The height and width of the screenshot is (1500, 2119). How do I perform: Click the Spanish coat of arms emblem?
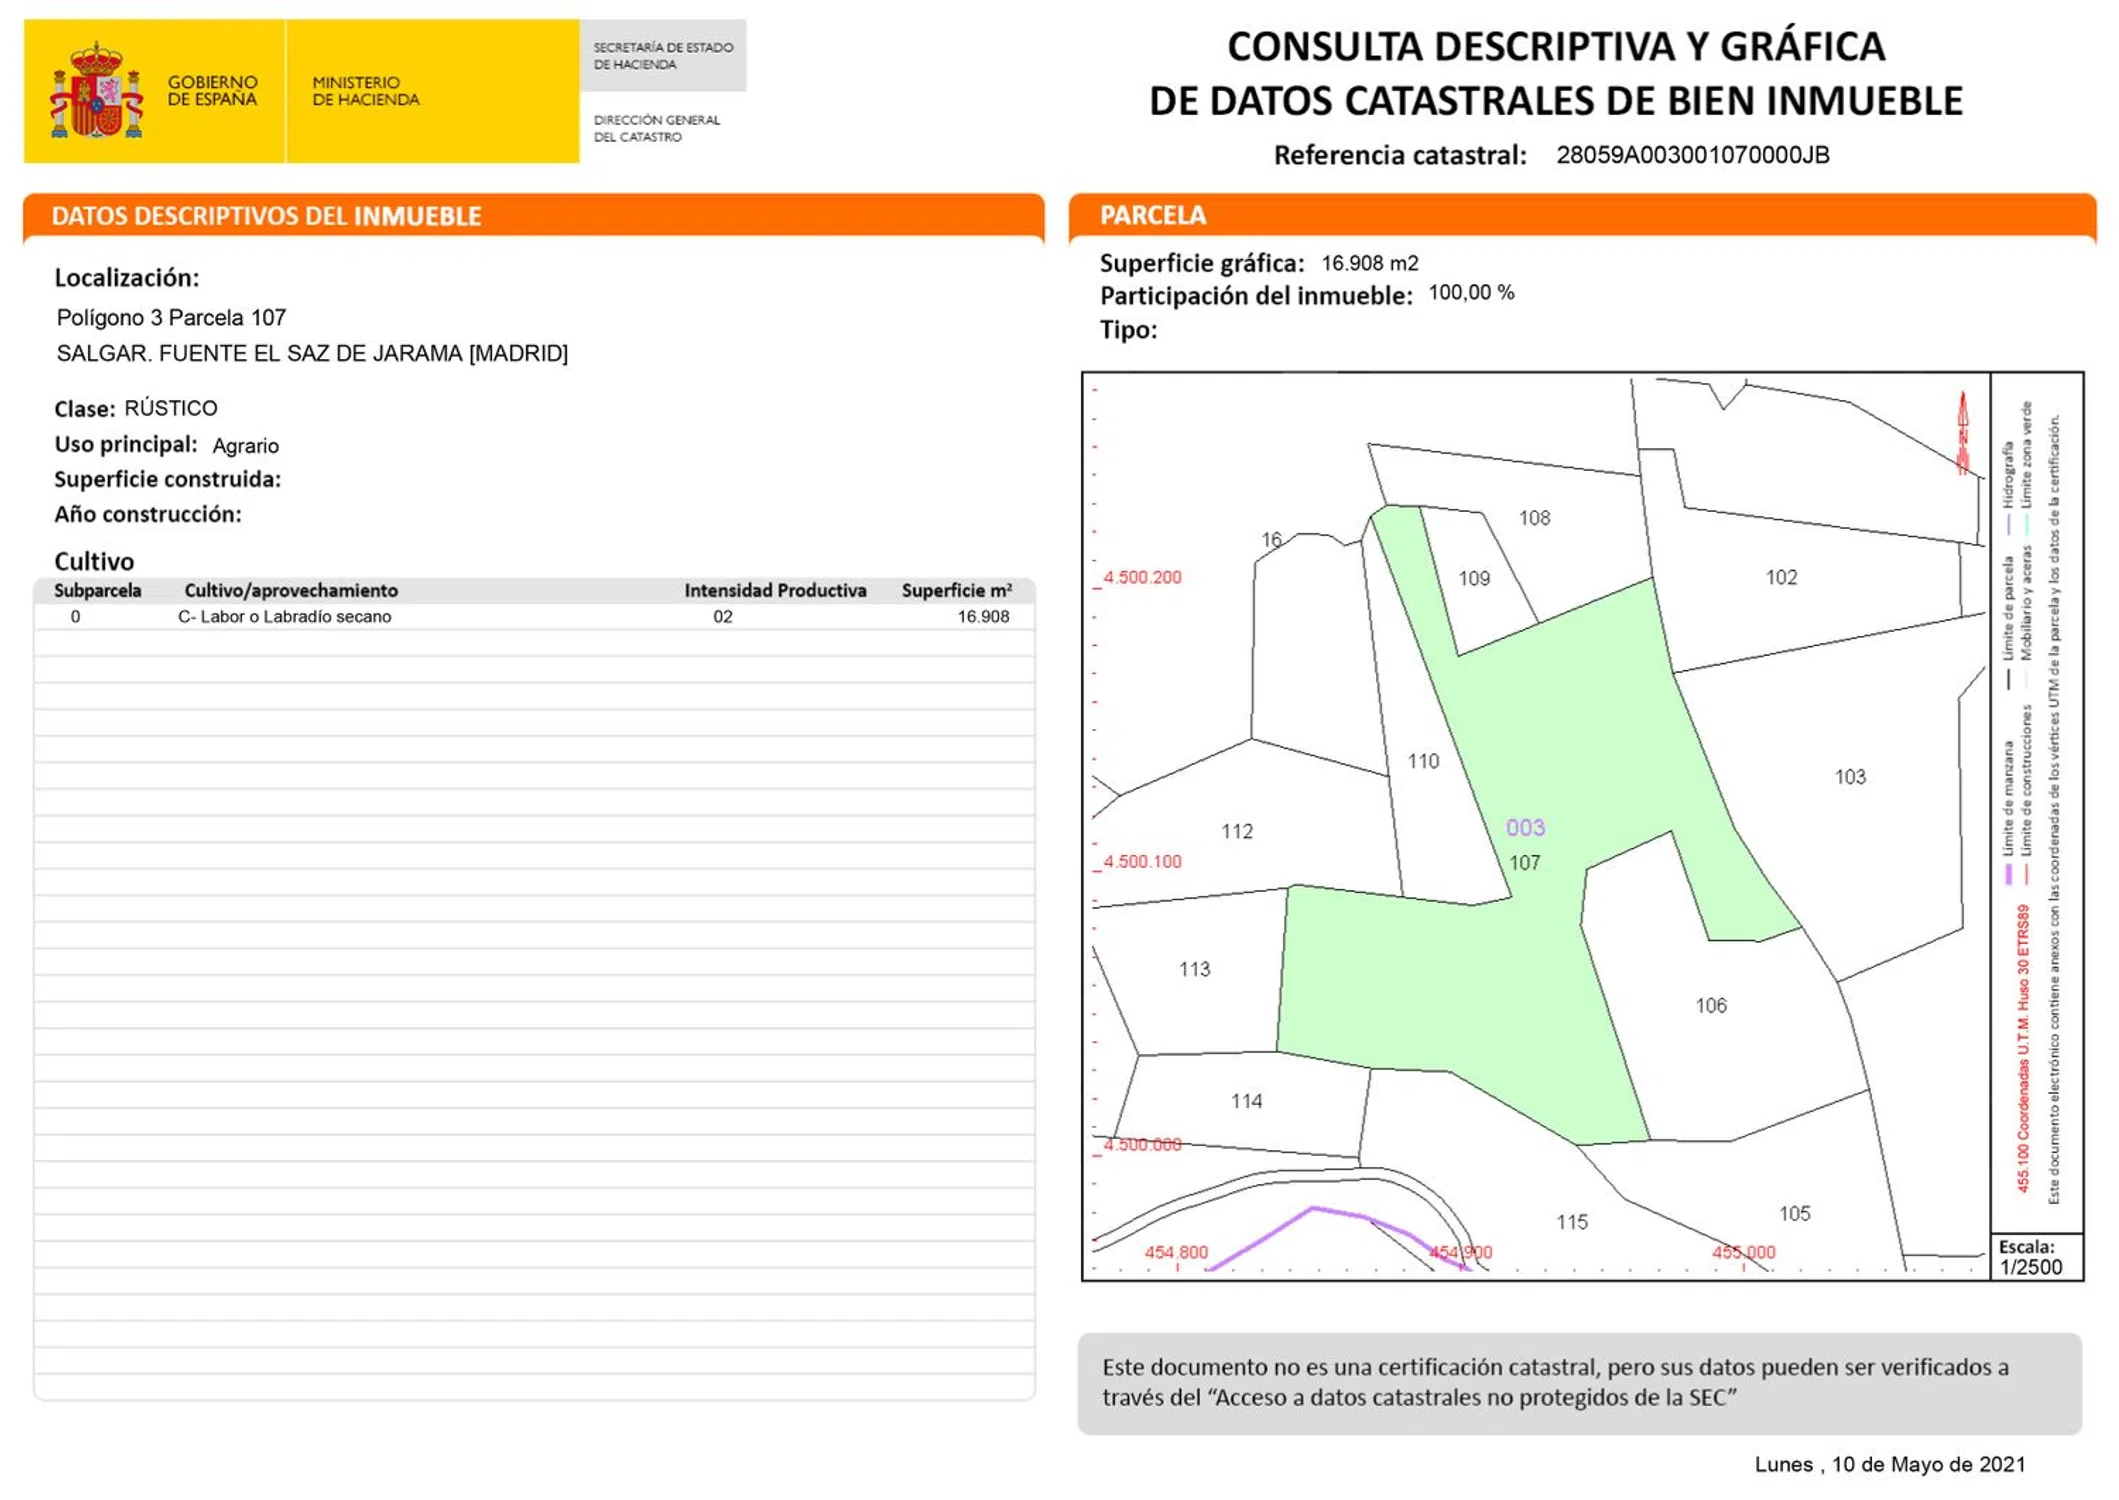pos(97,91)
